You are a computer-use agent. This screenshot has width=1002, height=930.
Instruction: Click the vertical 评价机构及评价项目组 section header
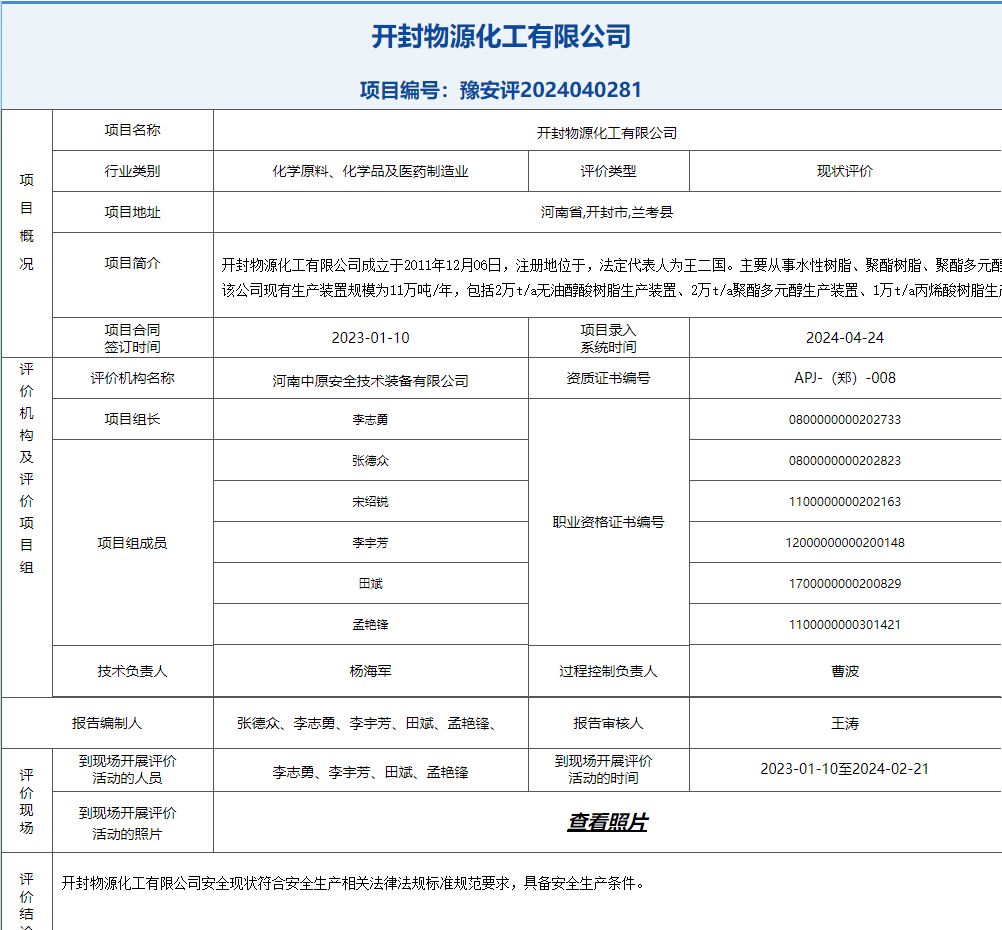(26, 468)
